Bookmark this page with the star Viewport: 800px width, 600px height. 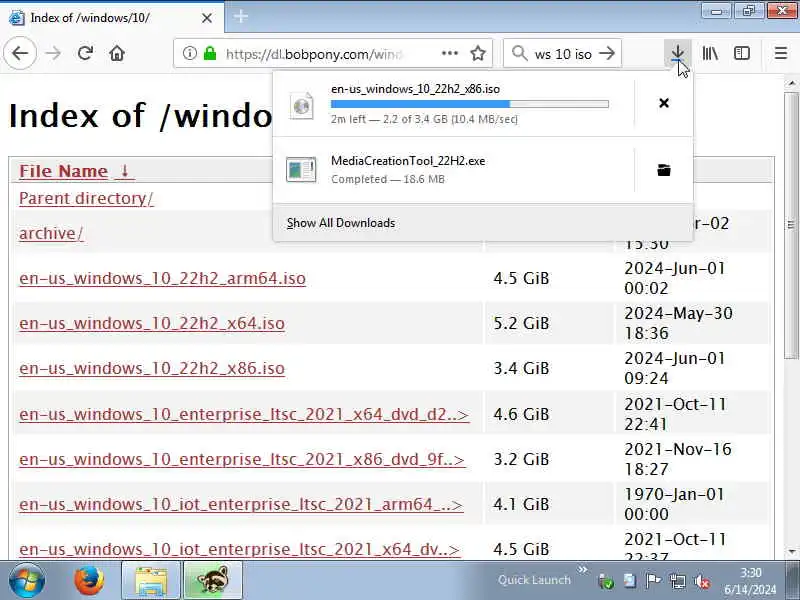coord(478,53)
